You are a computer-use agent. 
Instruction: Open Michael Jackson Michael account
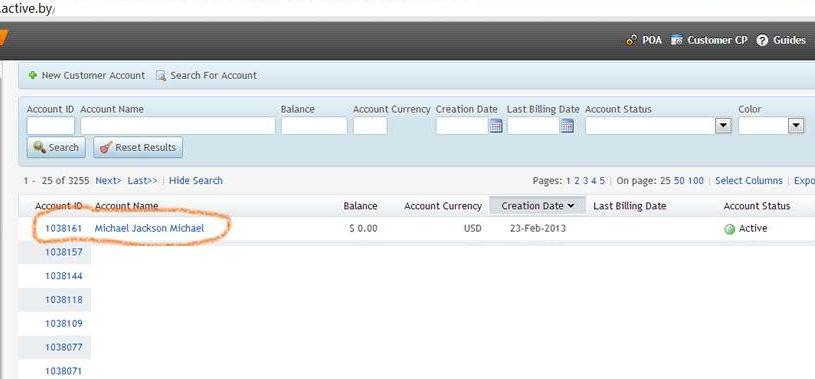pyautogui.click(x=149, y=229)
